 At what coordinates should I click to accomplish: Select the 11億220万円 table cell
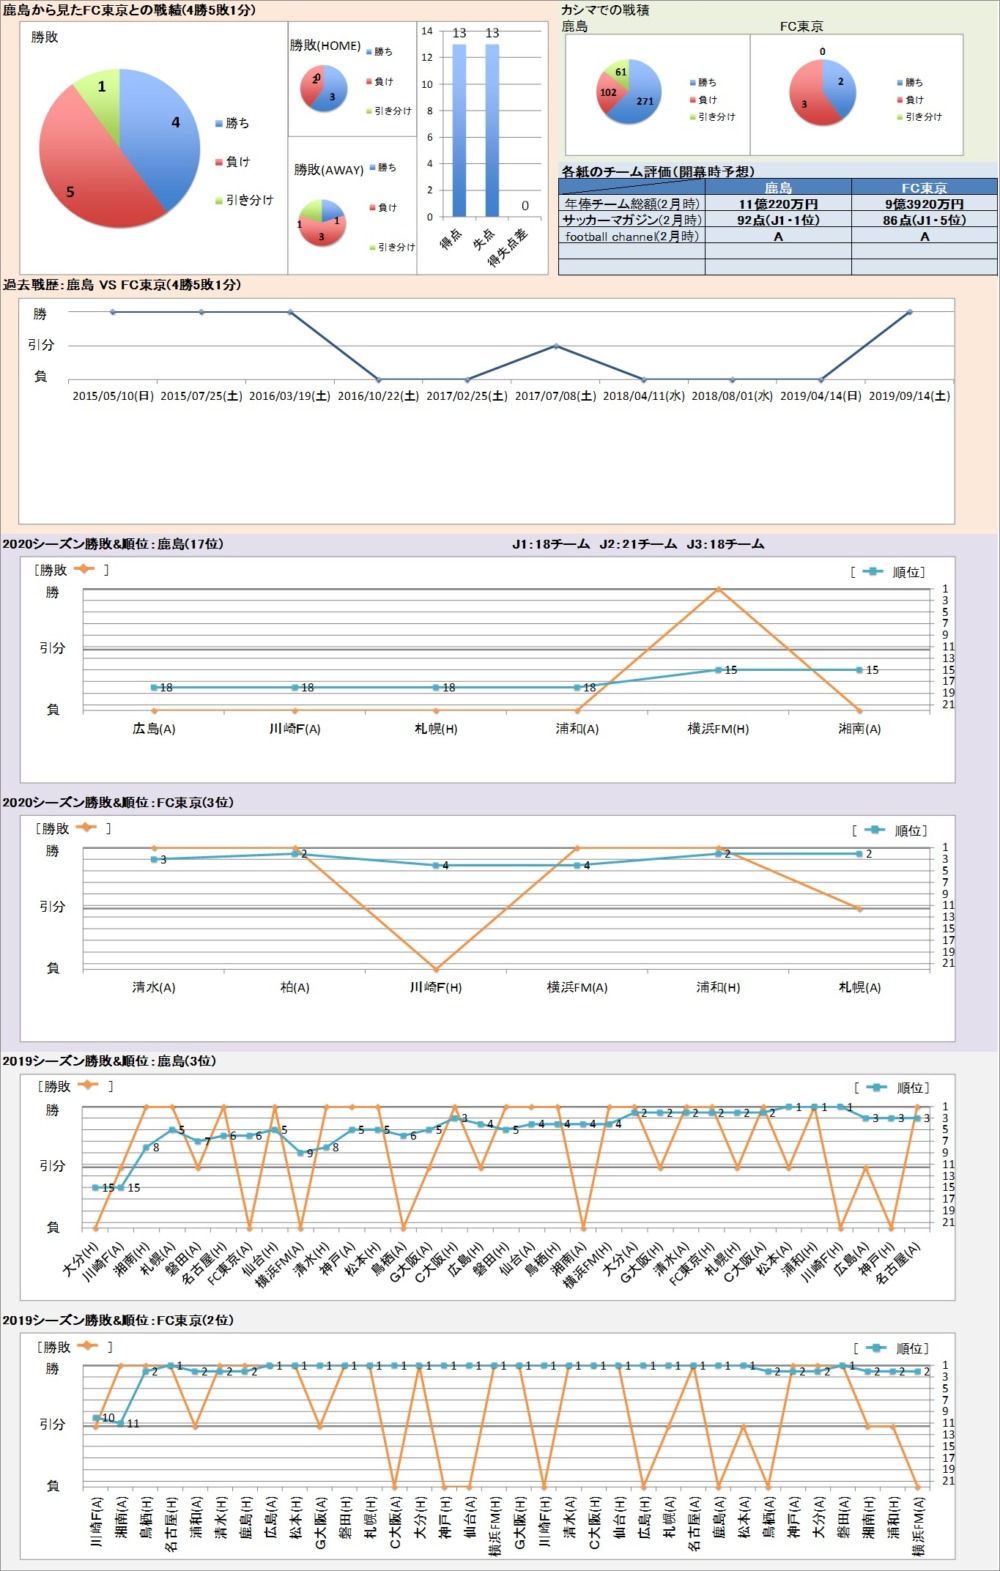pyautogui.click(x=778, y=204)
